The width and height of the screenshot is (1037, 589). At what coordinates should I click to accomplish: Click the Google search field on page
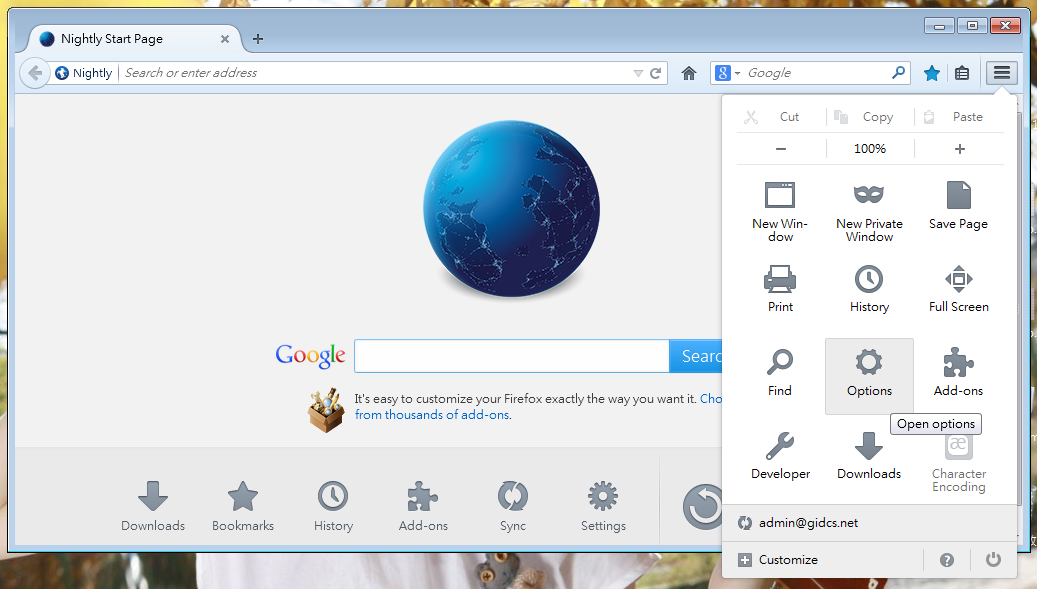point(511,356)
